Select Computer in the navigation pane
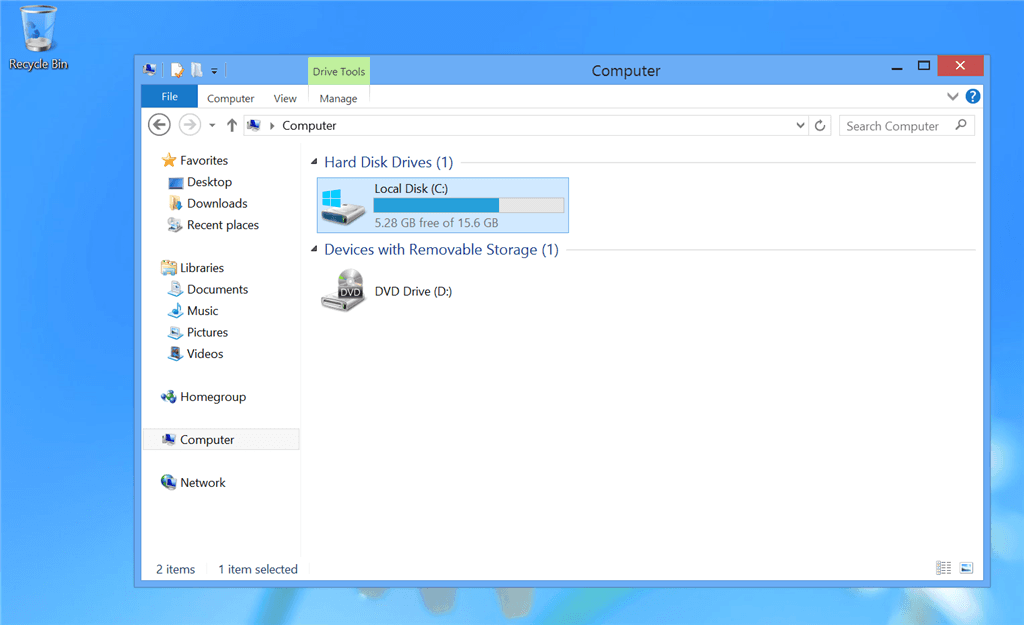1024x625 pixels. tap(221, 440)
